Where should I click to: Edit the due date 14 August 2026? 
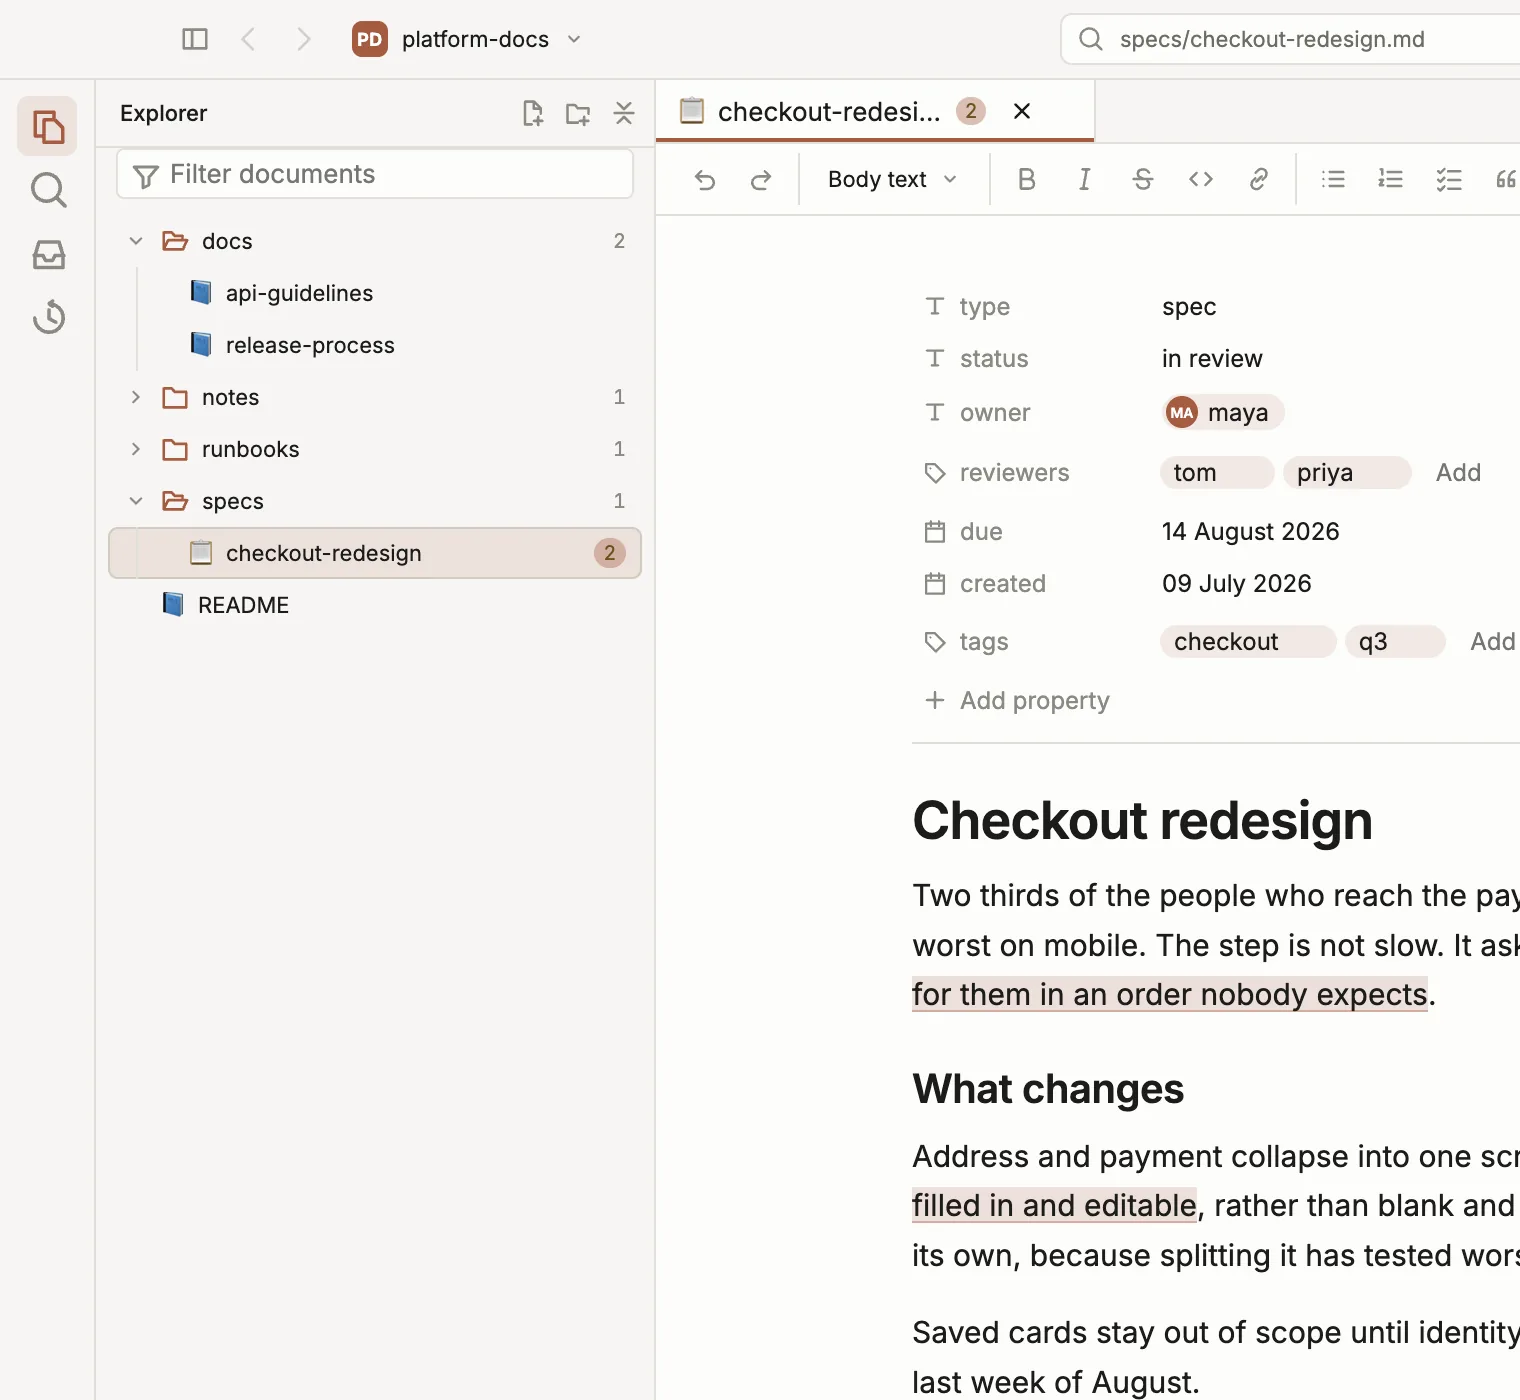coord(1250,532)
